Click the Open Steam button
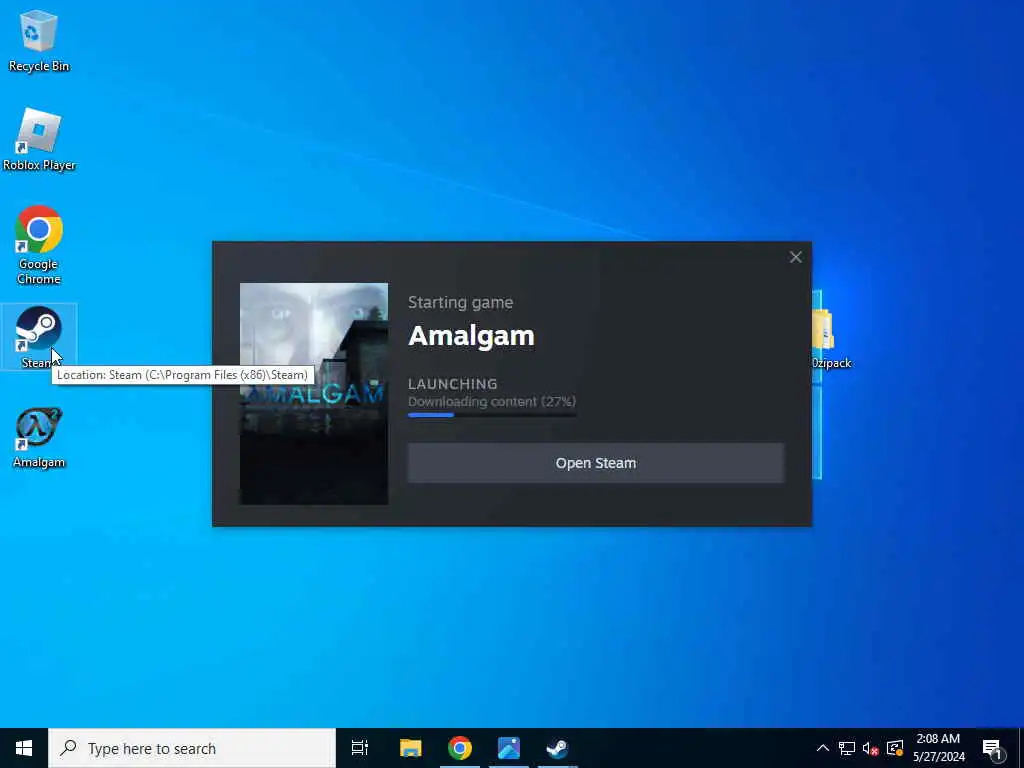This screenshot has width=1024, height=768. coord(596,463)
